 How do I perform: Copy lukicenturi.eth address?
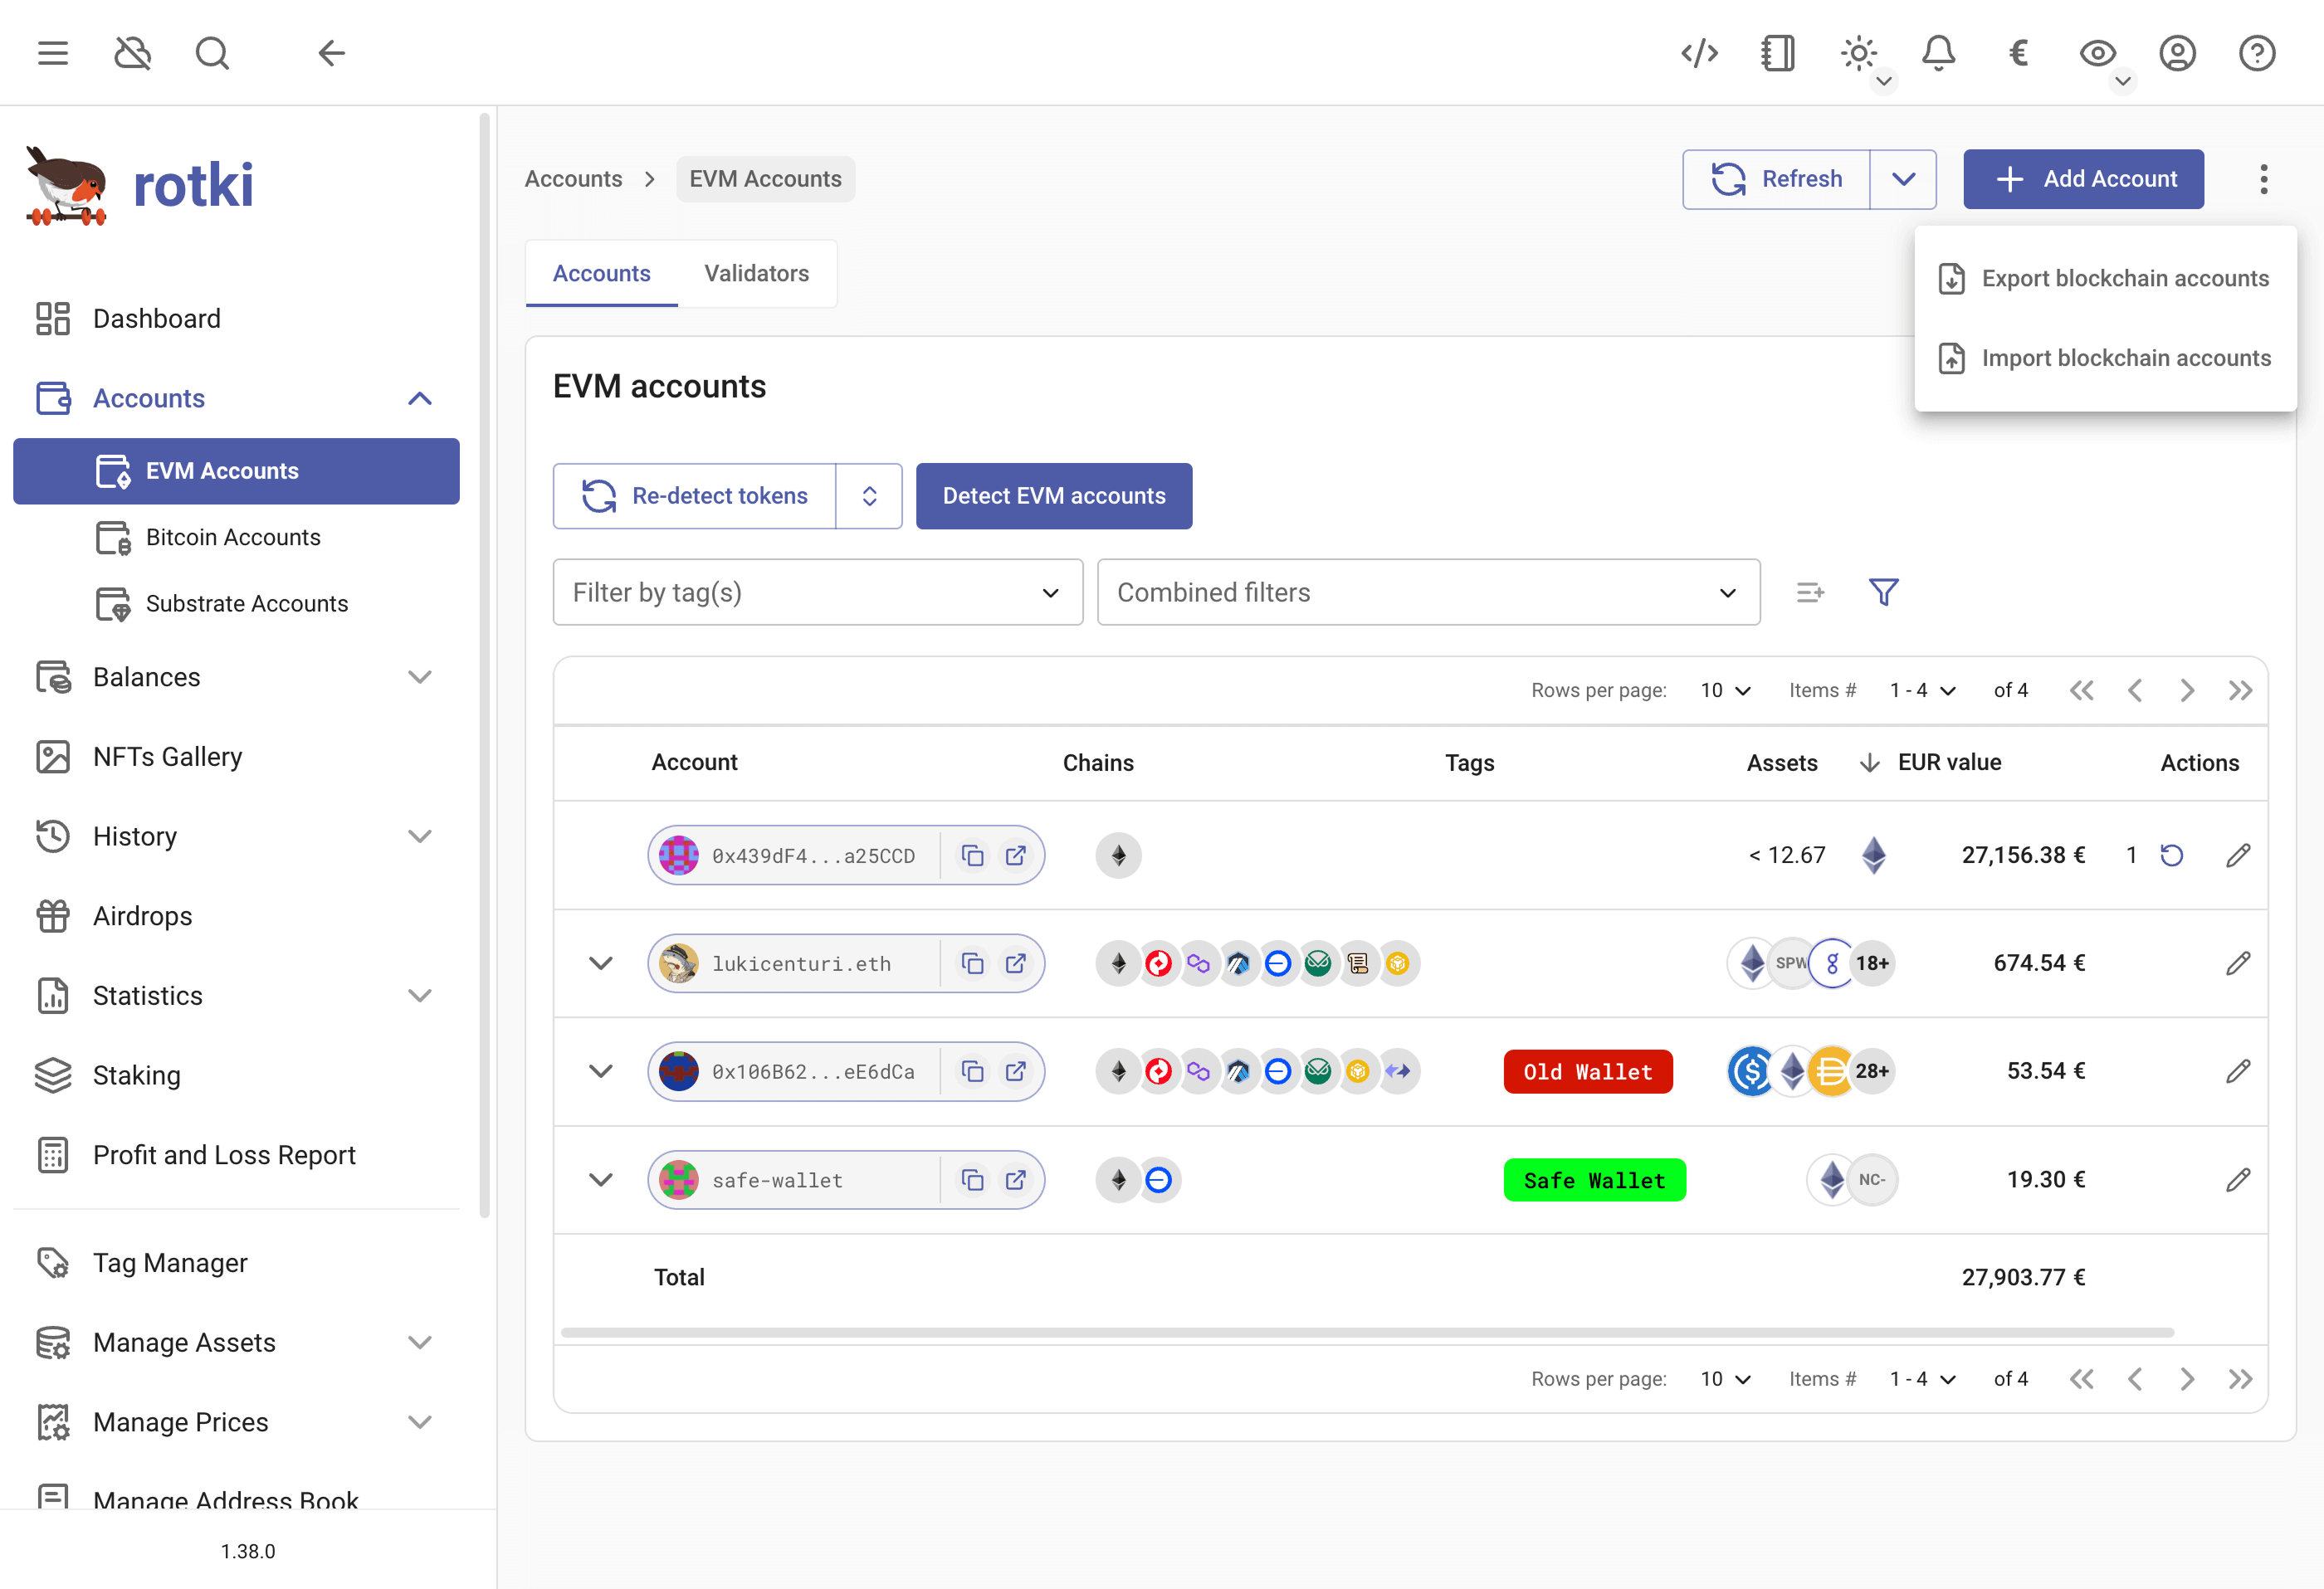[972, 963]
